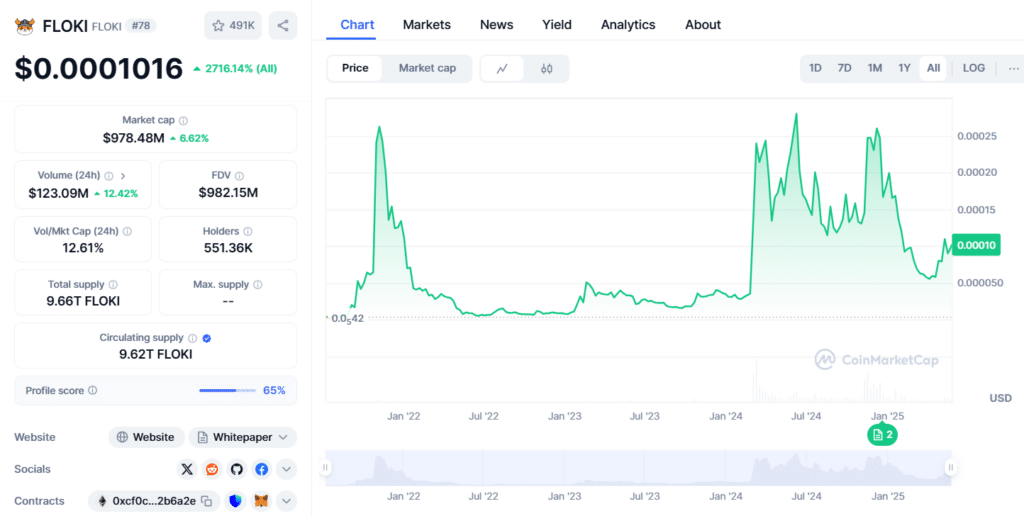1024x516 pixels.
Task: Click the $982.15M FDV value
Action: point(228,193)
